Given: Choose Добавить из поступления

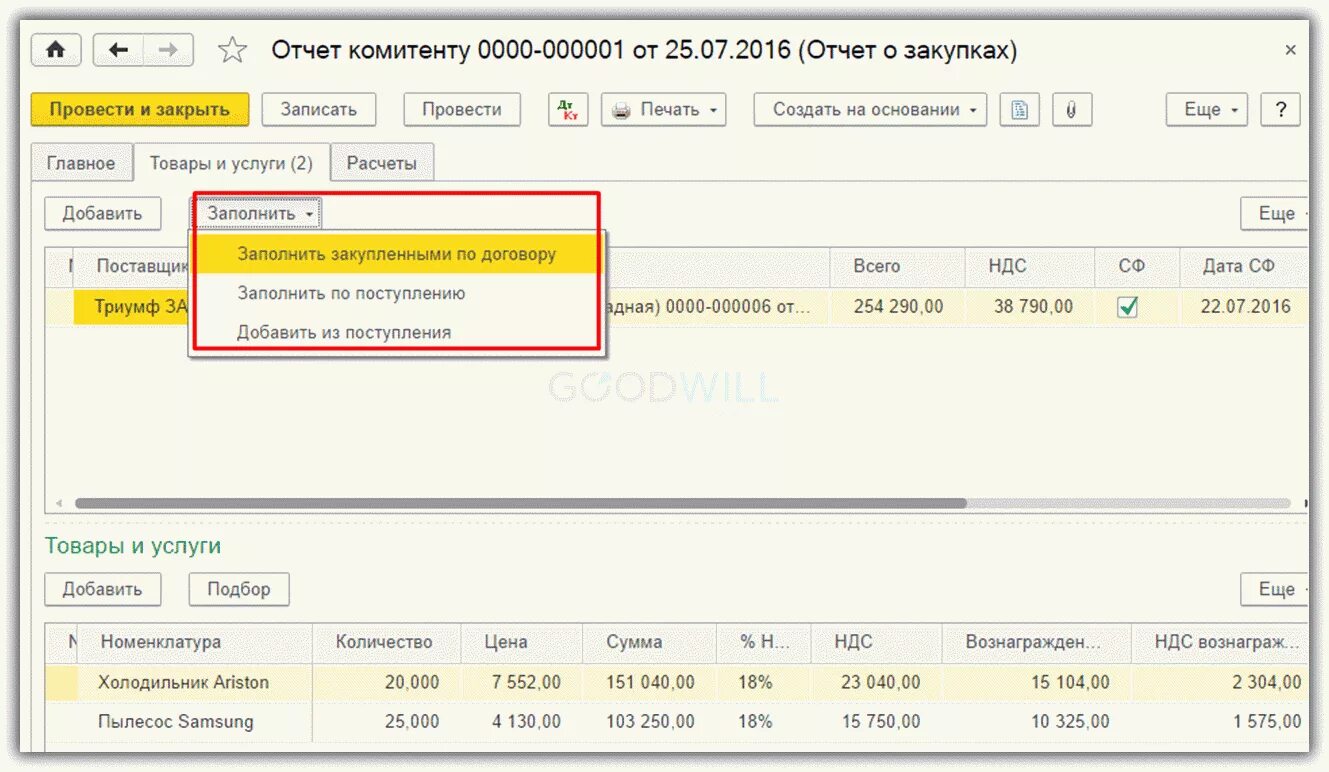Looking at the screenshot, I should click(x=397, y=332).
